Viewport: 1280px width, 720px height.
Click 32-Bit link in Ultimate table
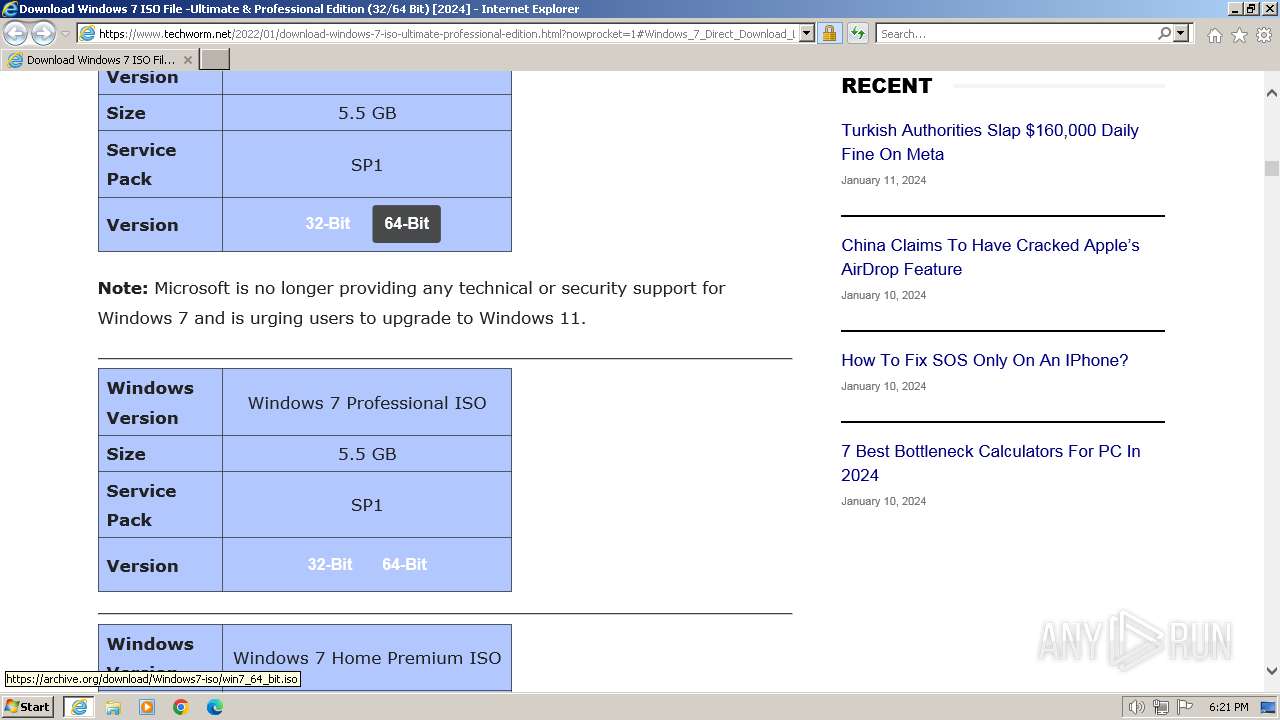tap(328, 223)
